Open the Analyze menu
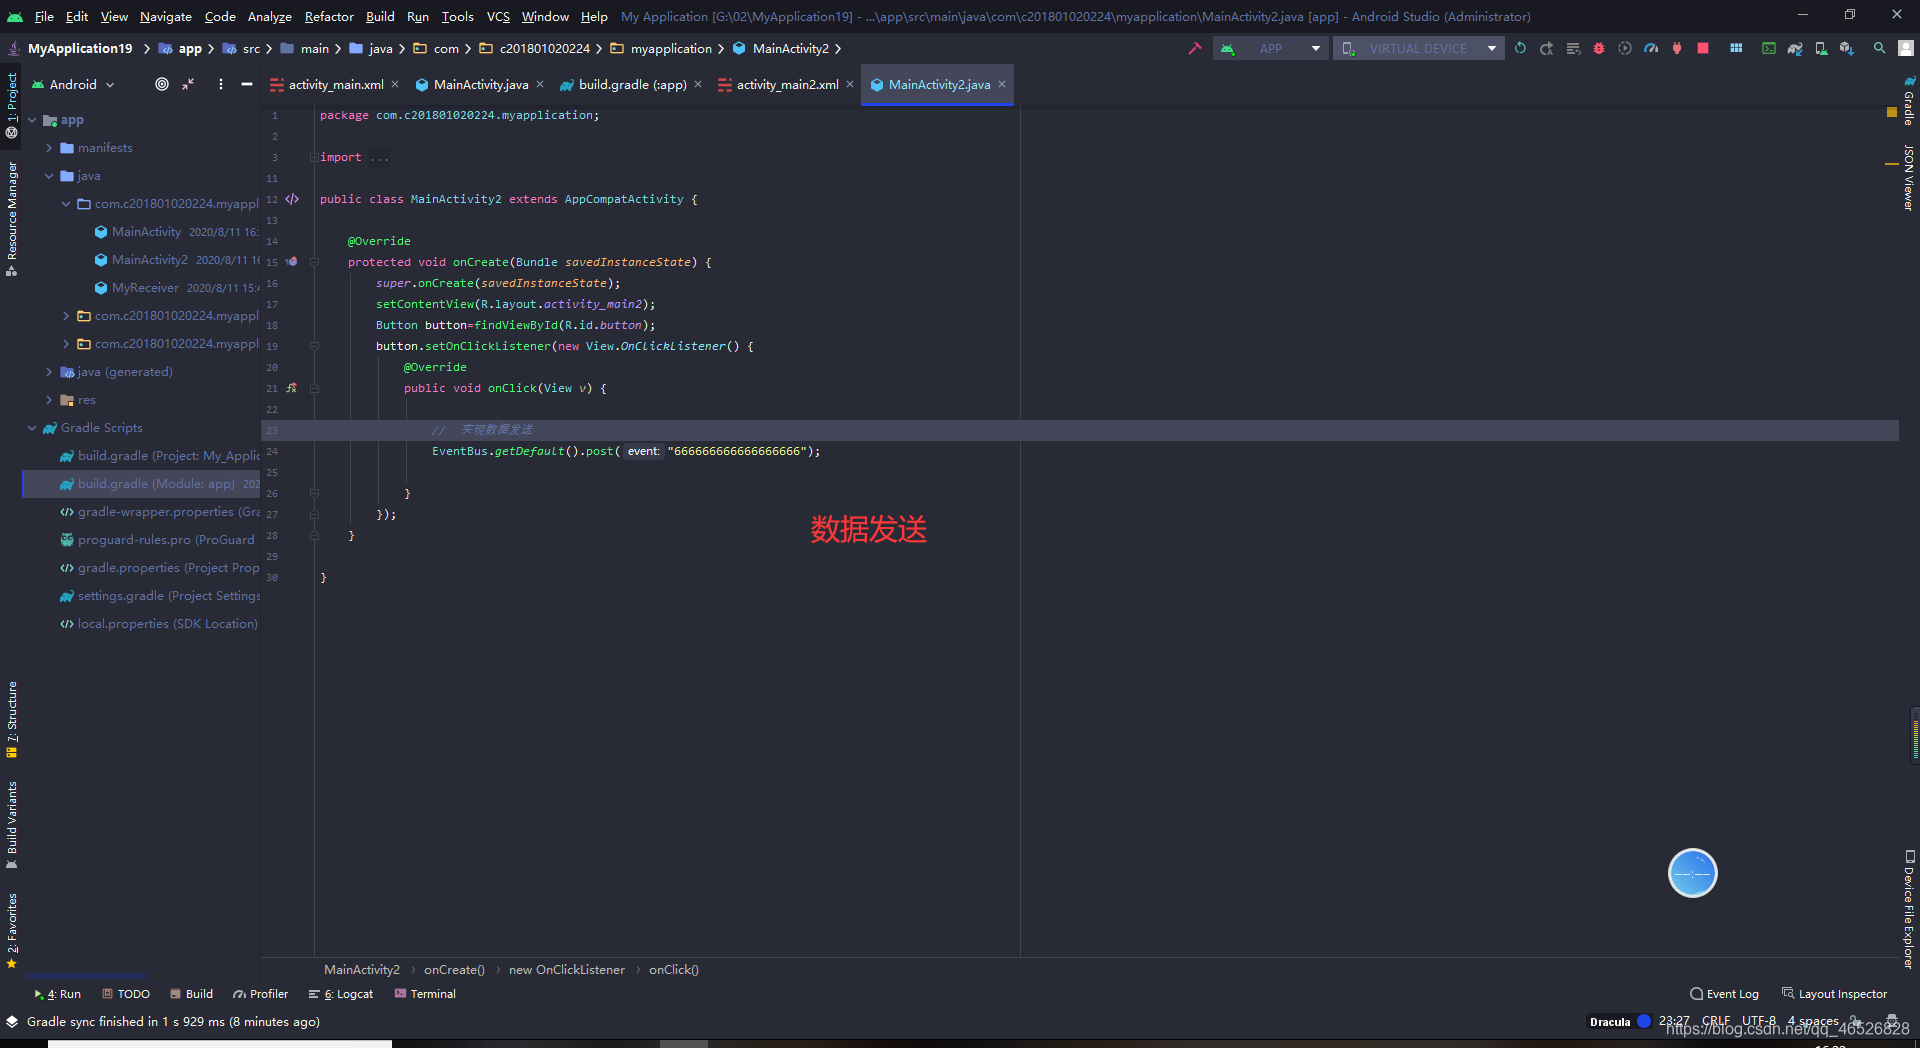 [269, 16]
